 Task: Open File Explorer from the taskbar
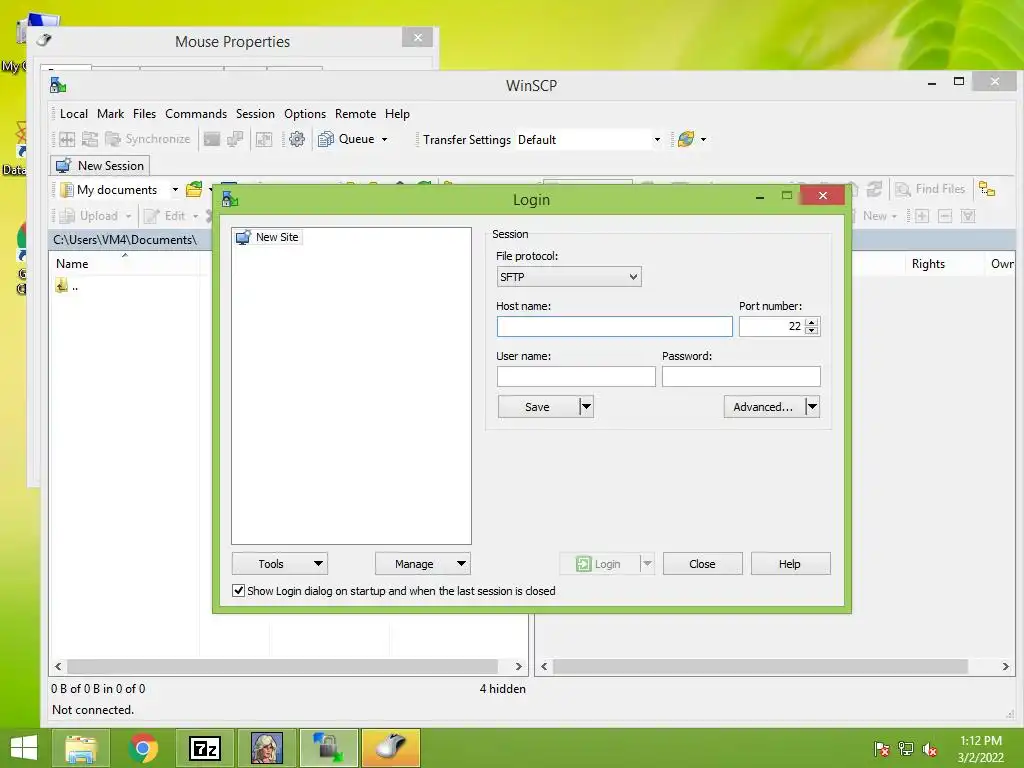pos(81,748)
